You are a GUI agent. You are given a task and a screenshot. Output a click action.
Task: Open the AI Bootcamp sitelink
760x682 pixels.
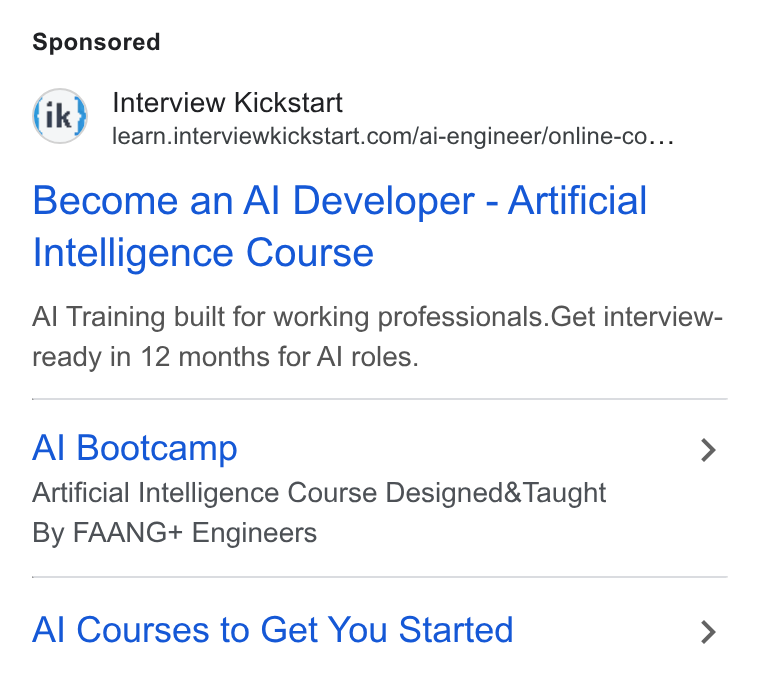point(135,448)
